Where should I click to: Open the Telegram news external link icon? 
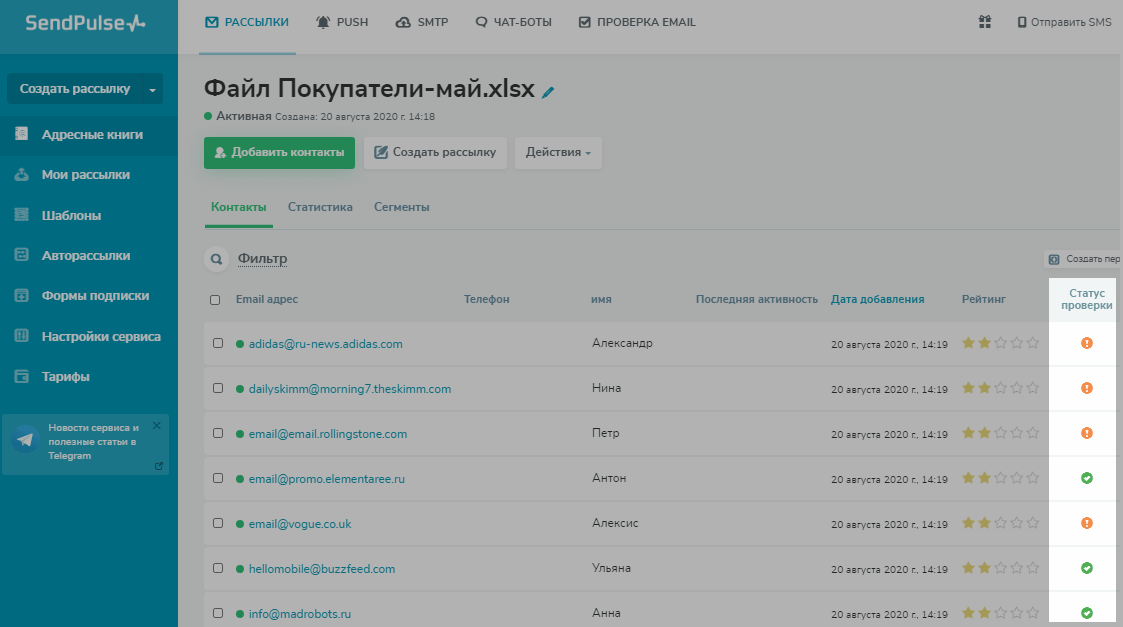click(x=159, y=466)
